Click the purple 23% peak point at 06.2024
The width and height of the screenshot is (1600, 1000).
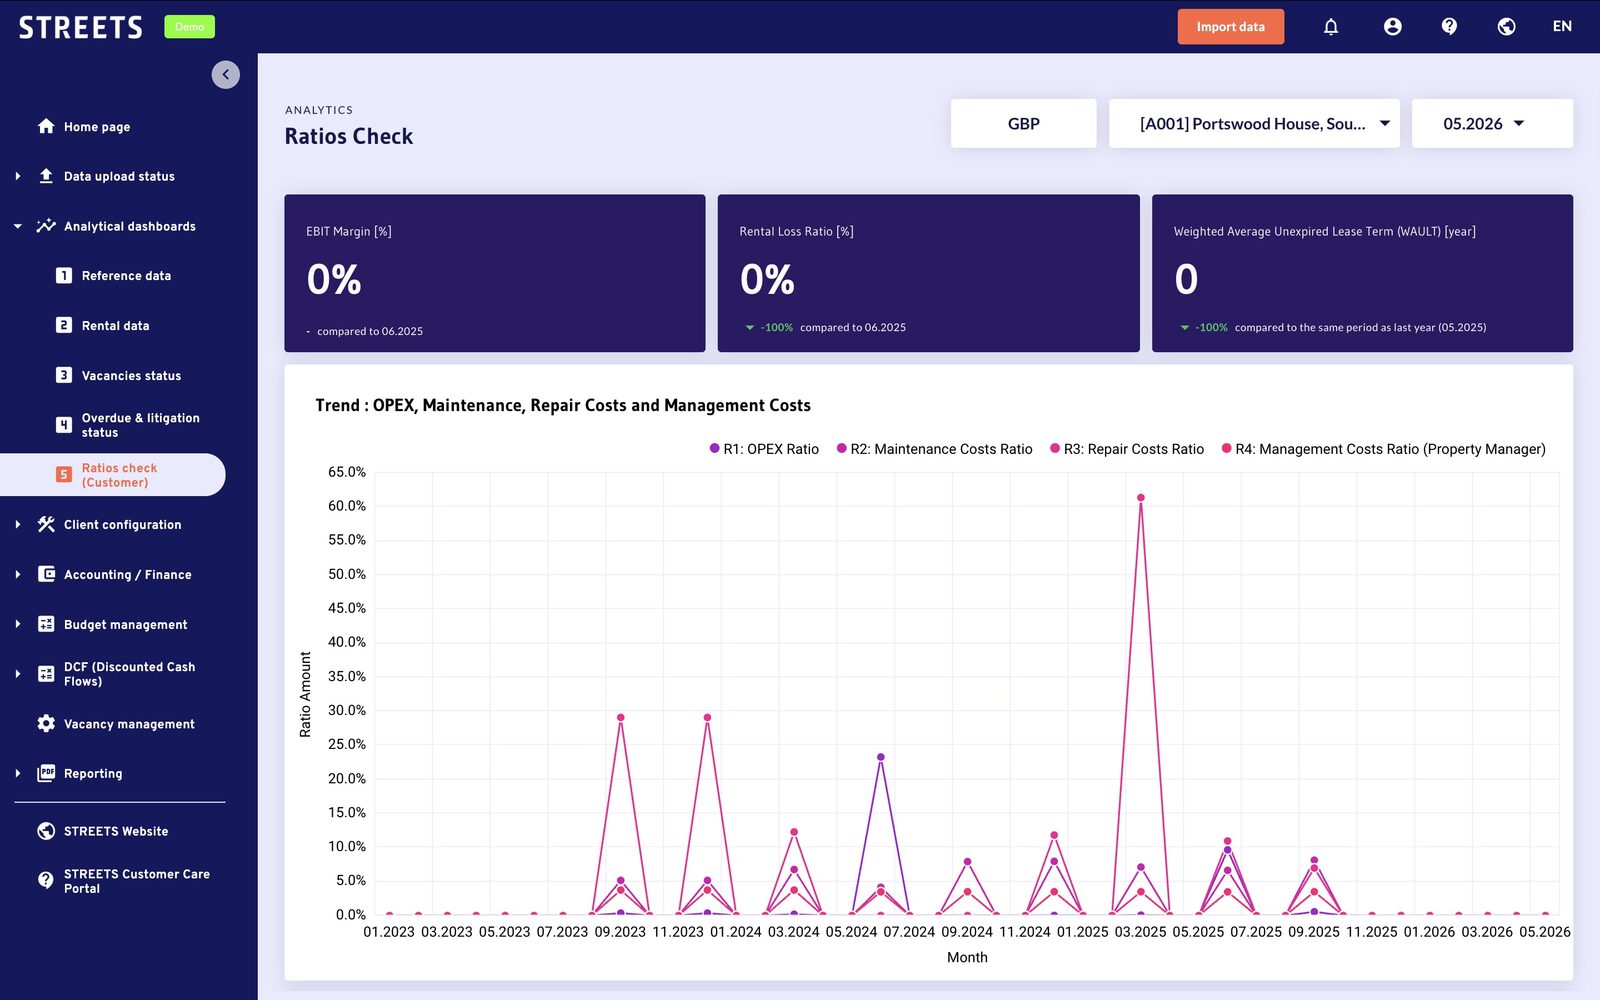coord(880,757)
